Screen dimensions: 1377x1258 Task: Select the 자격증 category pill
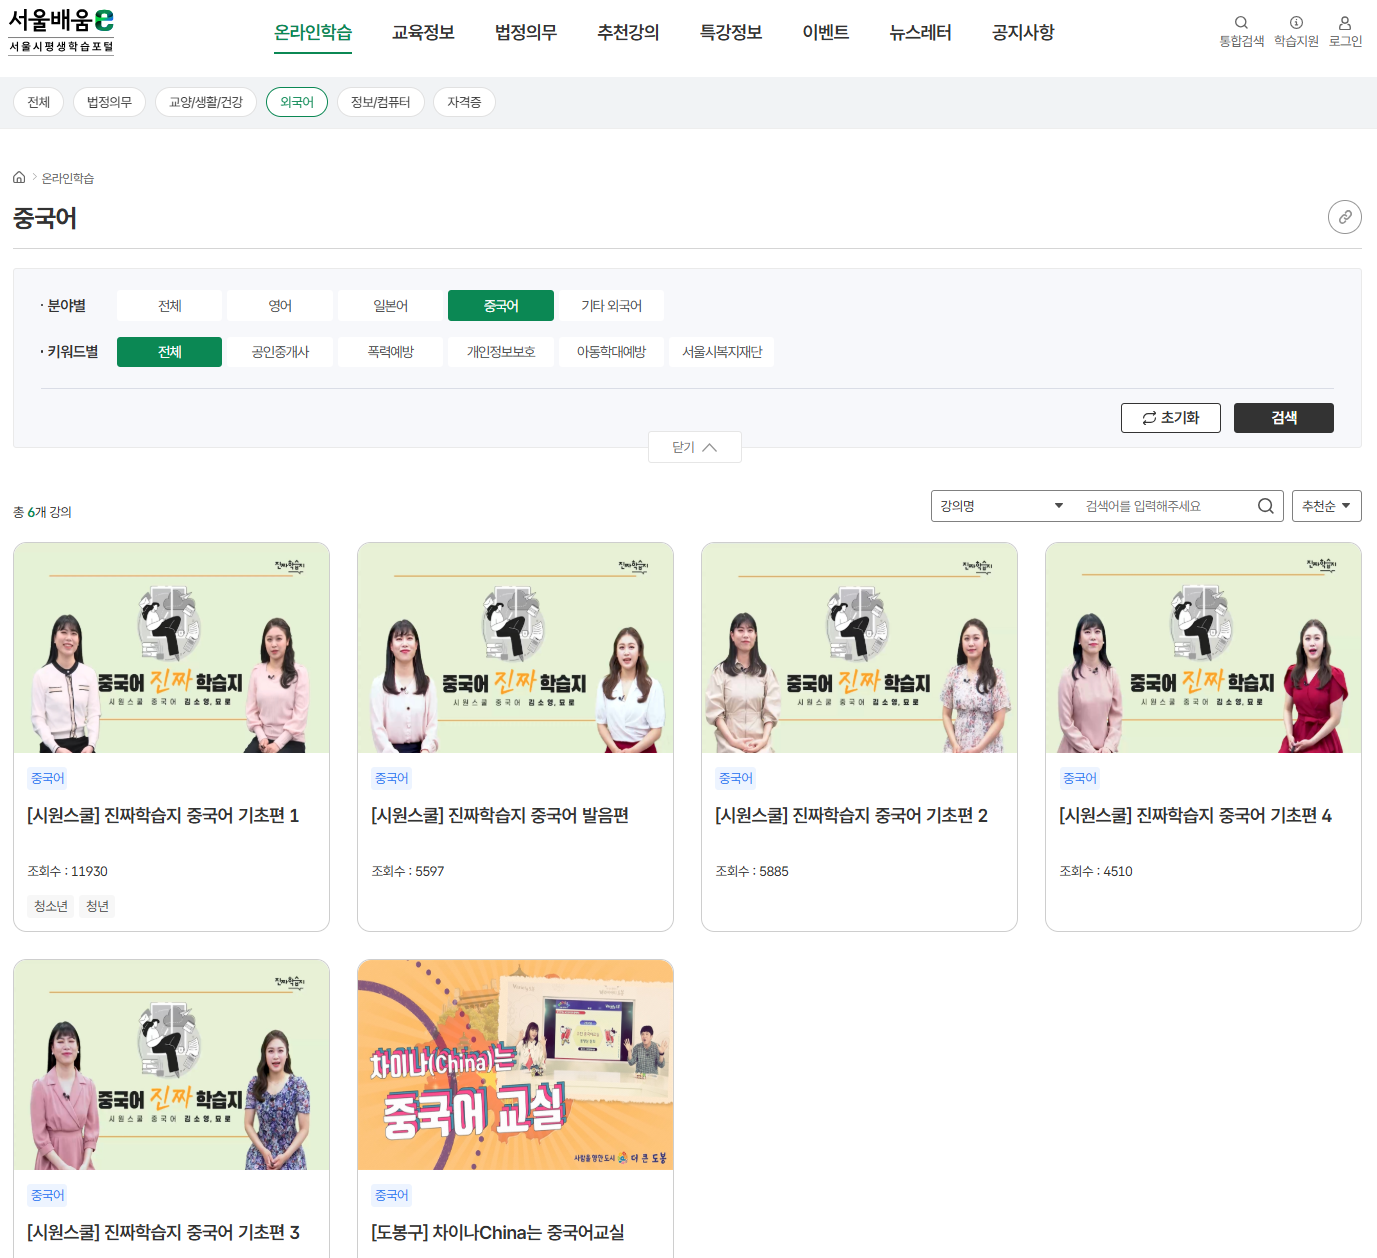coord(464,102)
